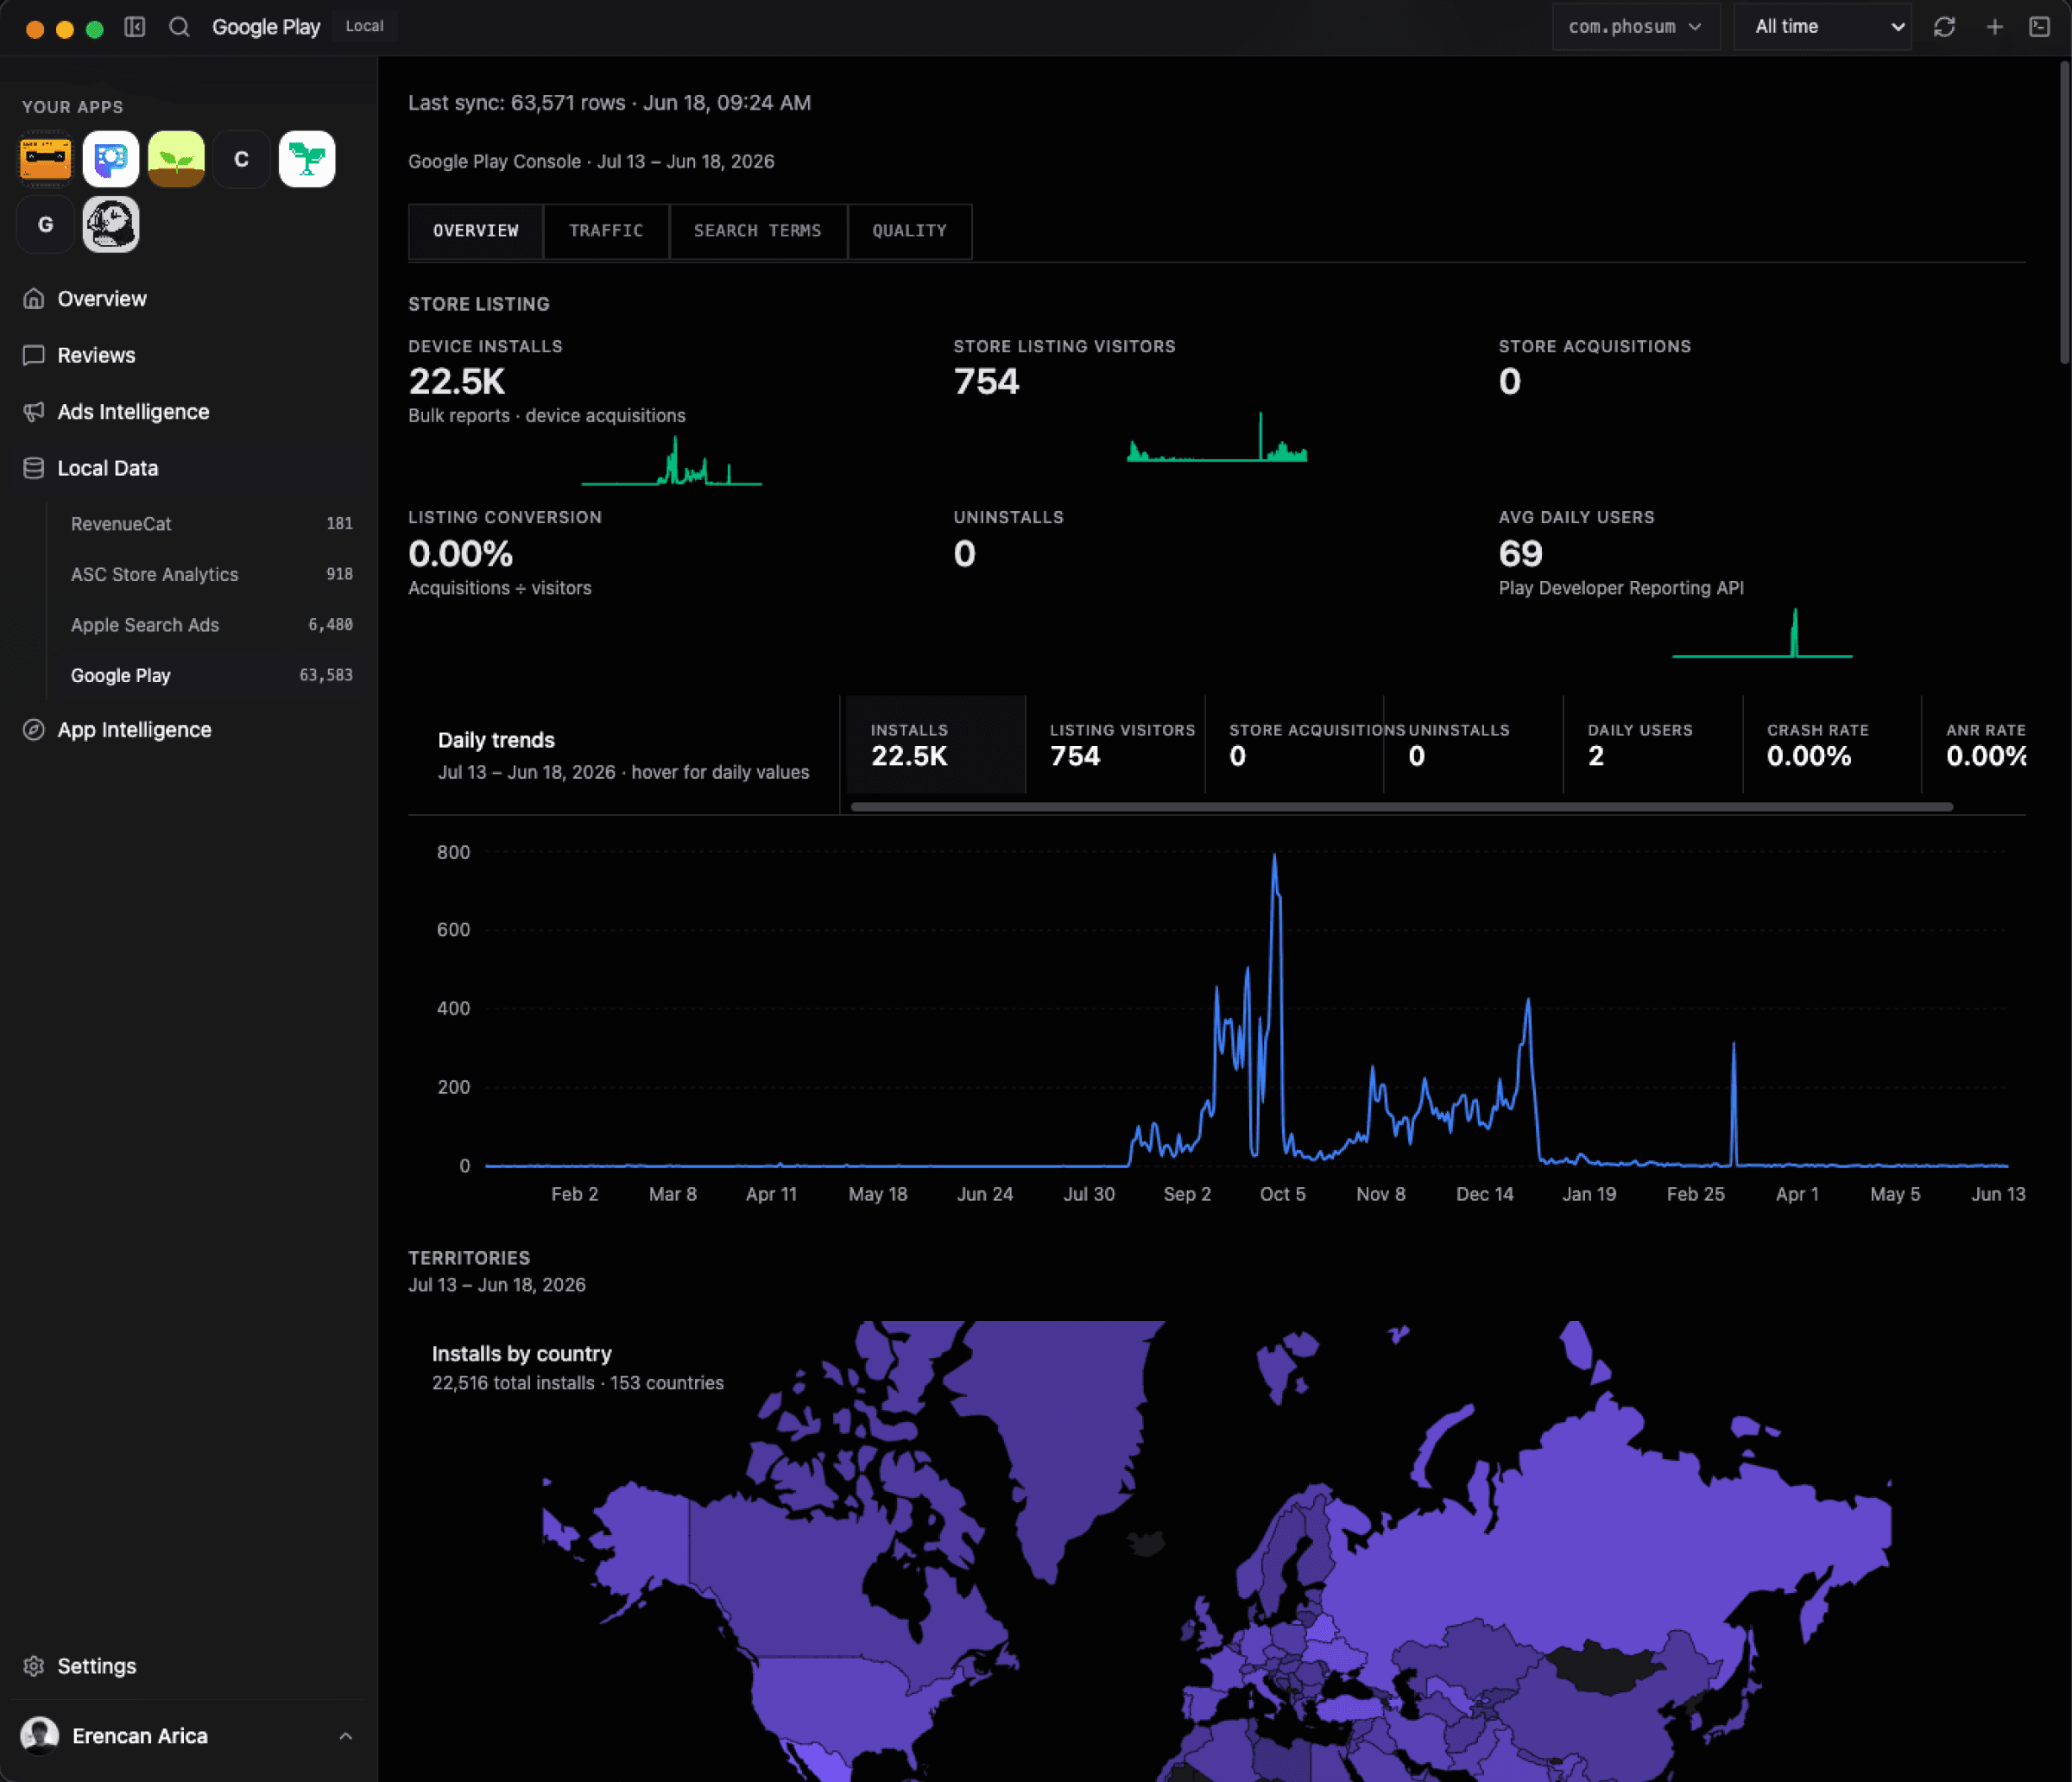This screenshot has width=2072, height=1782.
Task: Switch to the Search Terms tab
Action: pyautogui.click(x=758, y=231)
